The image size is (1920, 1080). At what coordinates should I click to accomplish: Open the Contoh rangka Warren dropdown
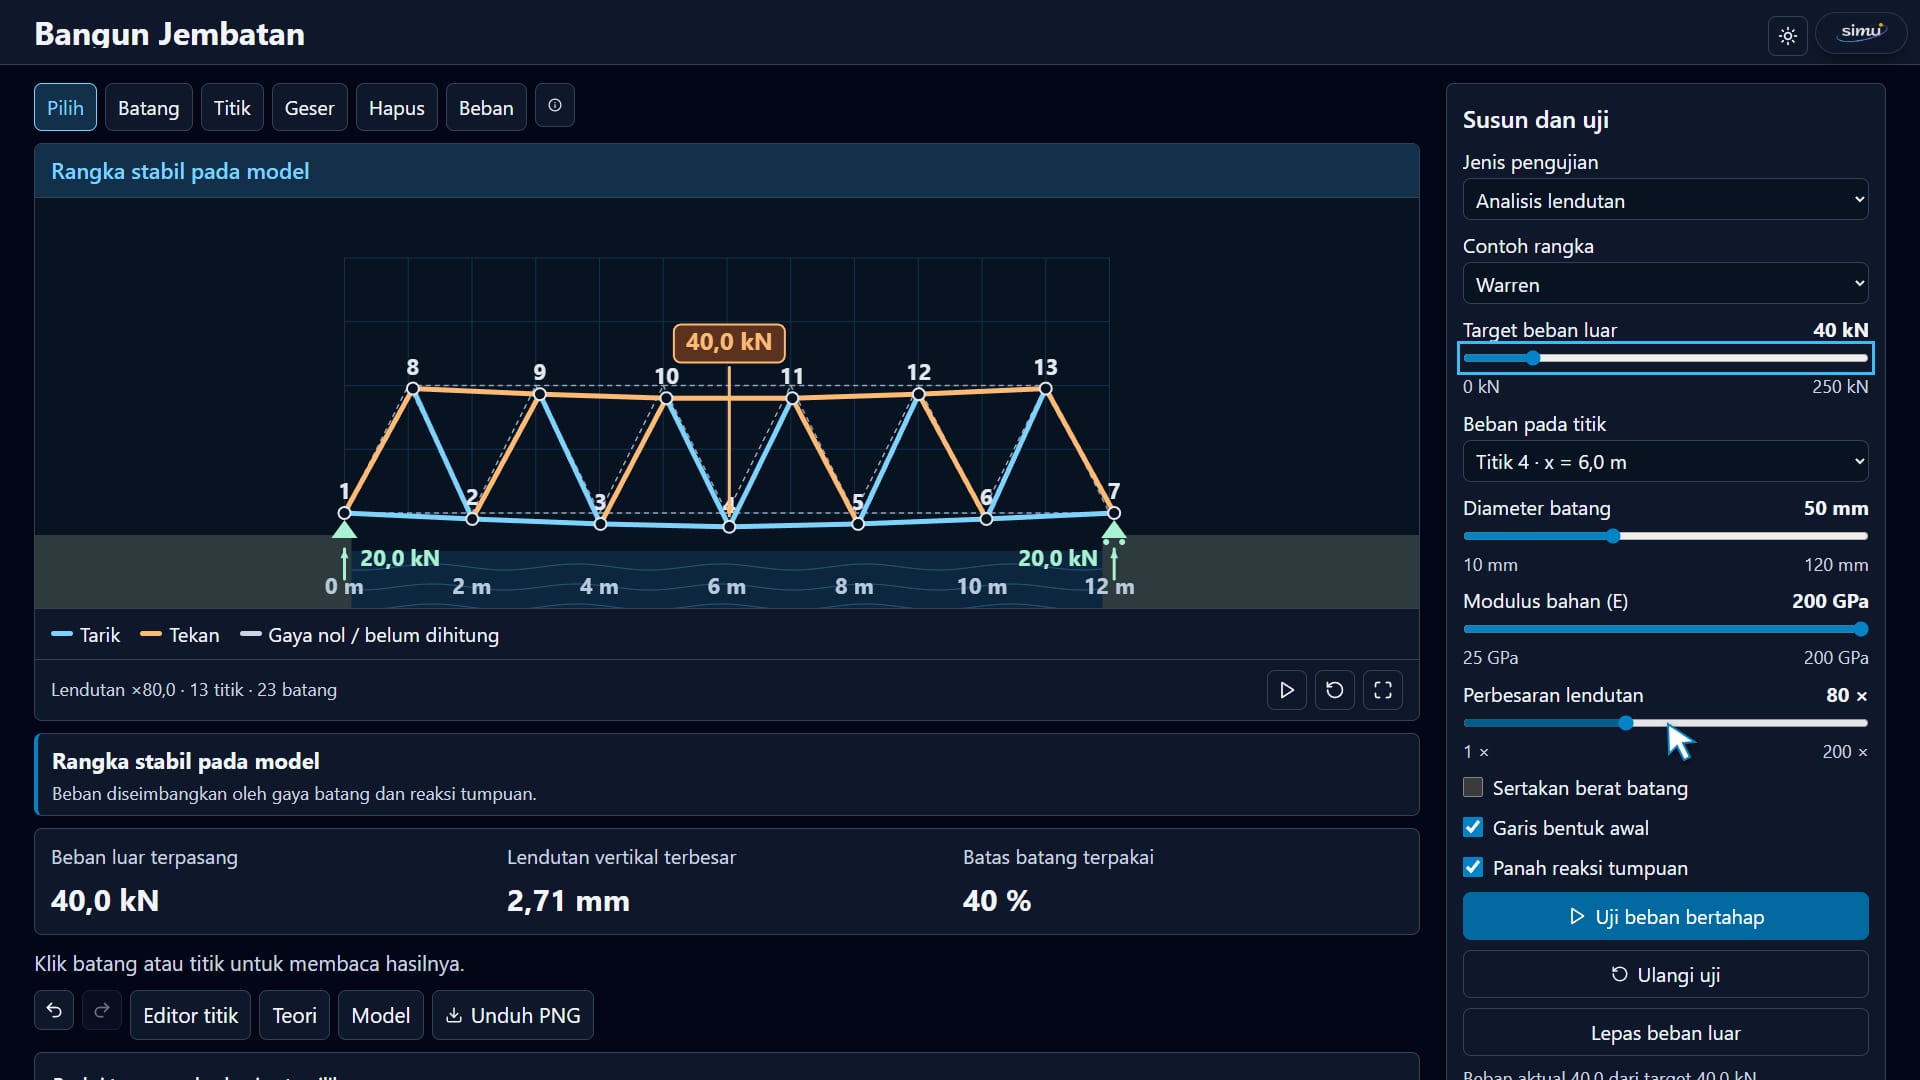1666,284
